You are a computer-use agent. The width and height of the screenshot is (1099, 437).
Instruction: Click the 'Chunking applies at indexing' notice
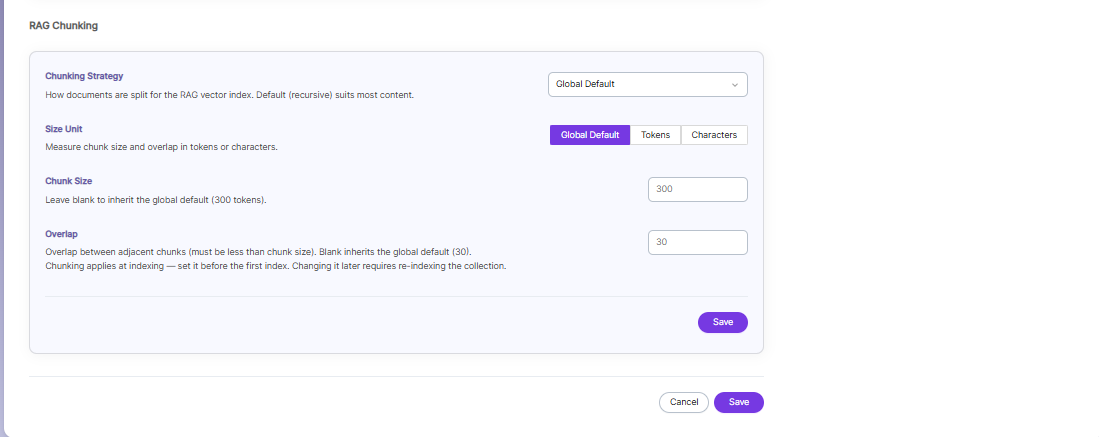(x=275, y=267)
